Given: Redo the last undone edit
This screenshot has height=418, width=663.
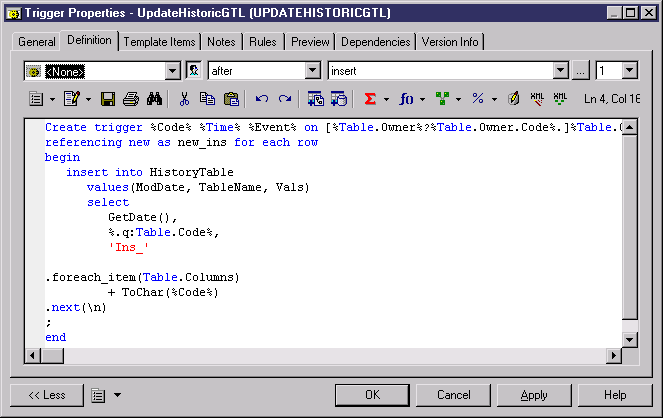Looking at the screenshot, I should pyautogui.click(x=285, y=99).
